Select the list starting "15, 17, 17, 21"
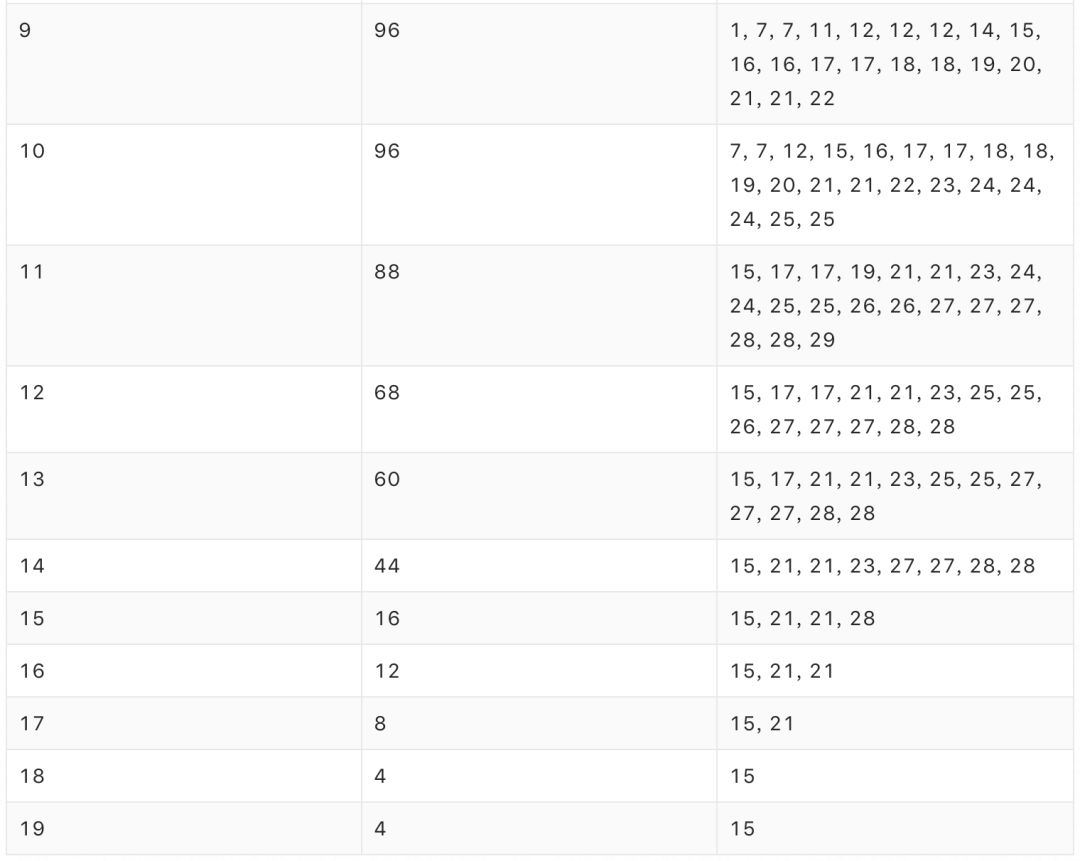Screen dimensions: 1080x861 (886, 409)
